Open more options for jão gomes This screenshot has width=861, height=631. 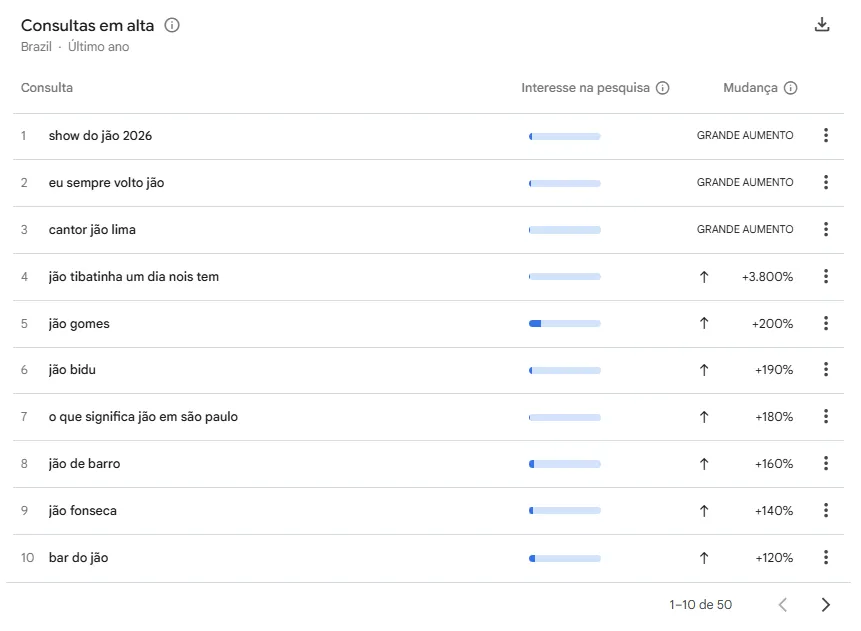tap(825, 323)
